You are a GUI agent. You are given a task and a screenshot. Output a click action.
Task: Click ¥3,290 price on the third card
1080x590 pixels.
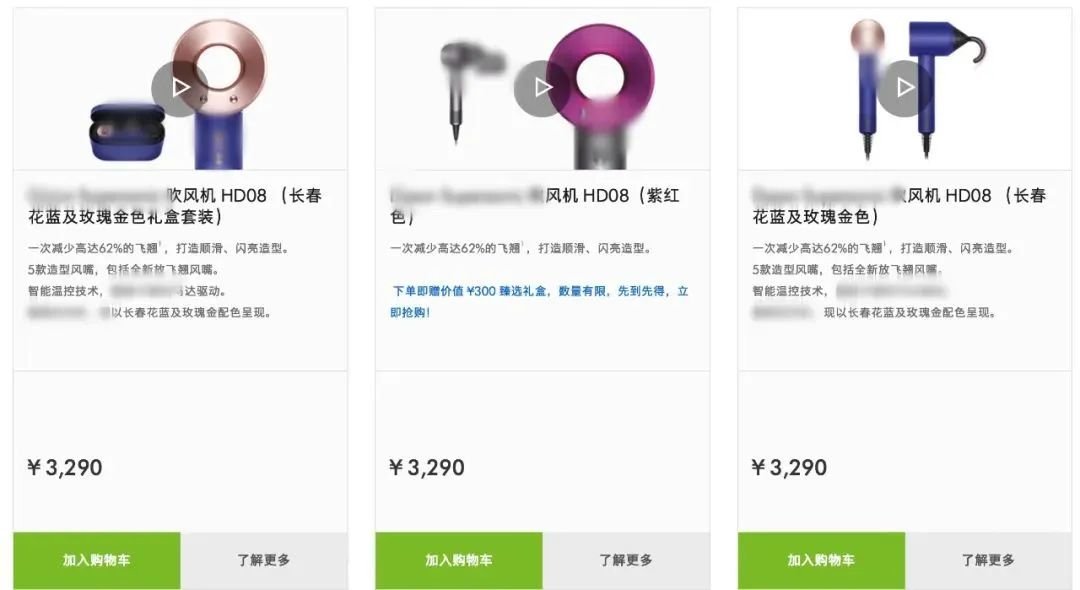[x=789, y=468]
